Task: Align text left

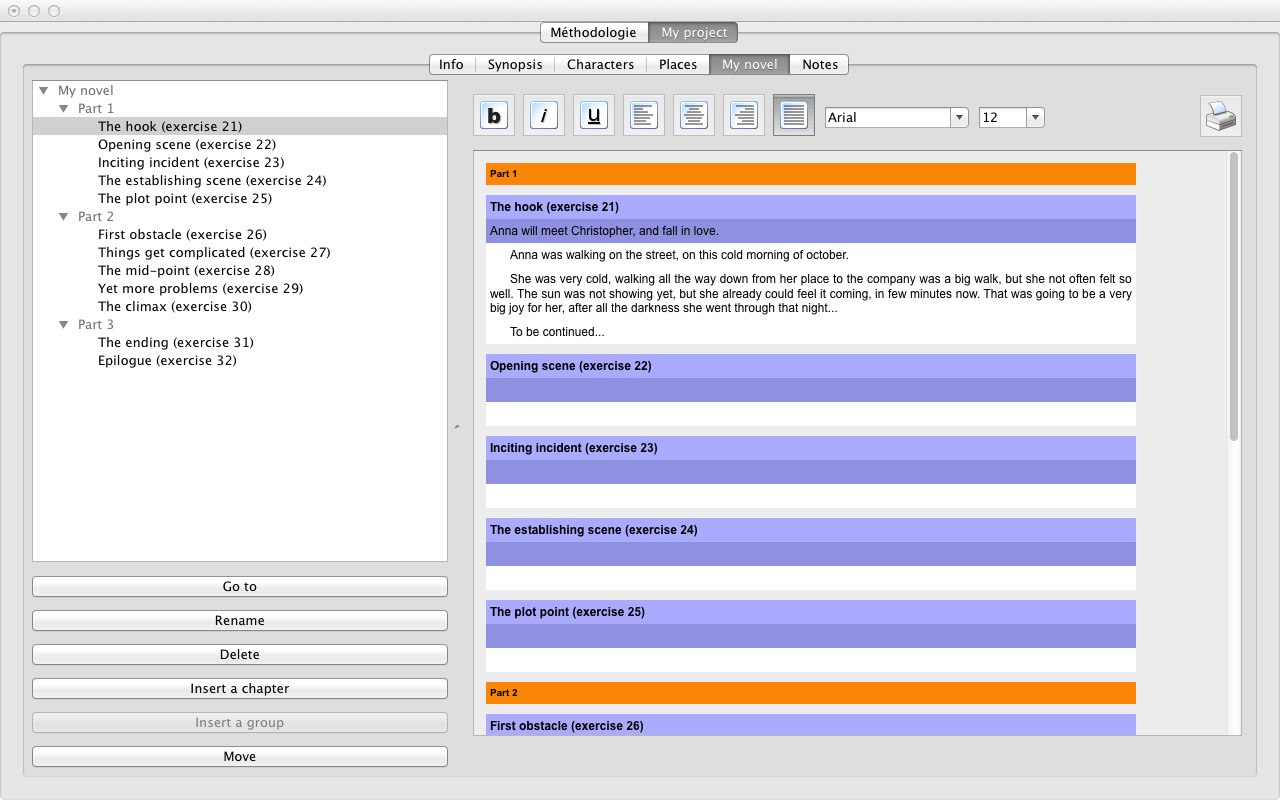Action: [x=644, y=116]
